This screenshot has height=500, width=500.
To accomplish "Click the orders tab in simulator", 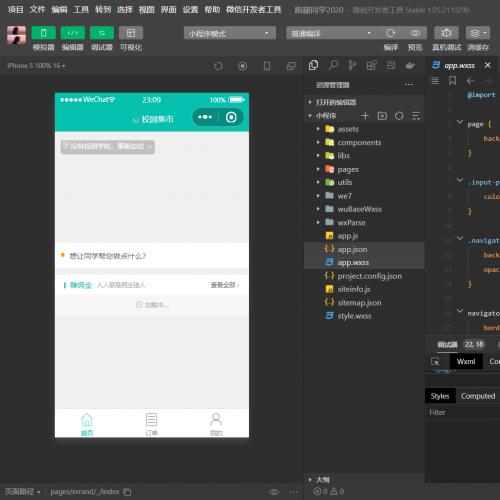I will pyautogui.click(x=151, y=424).
